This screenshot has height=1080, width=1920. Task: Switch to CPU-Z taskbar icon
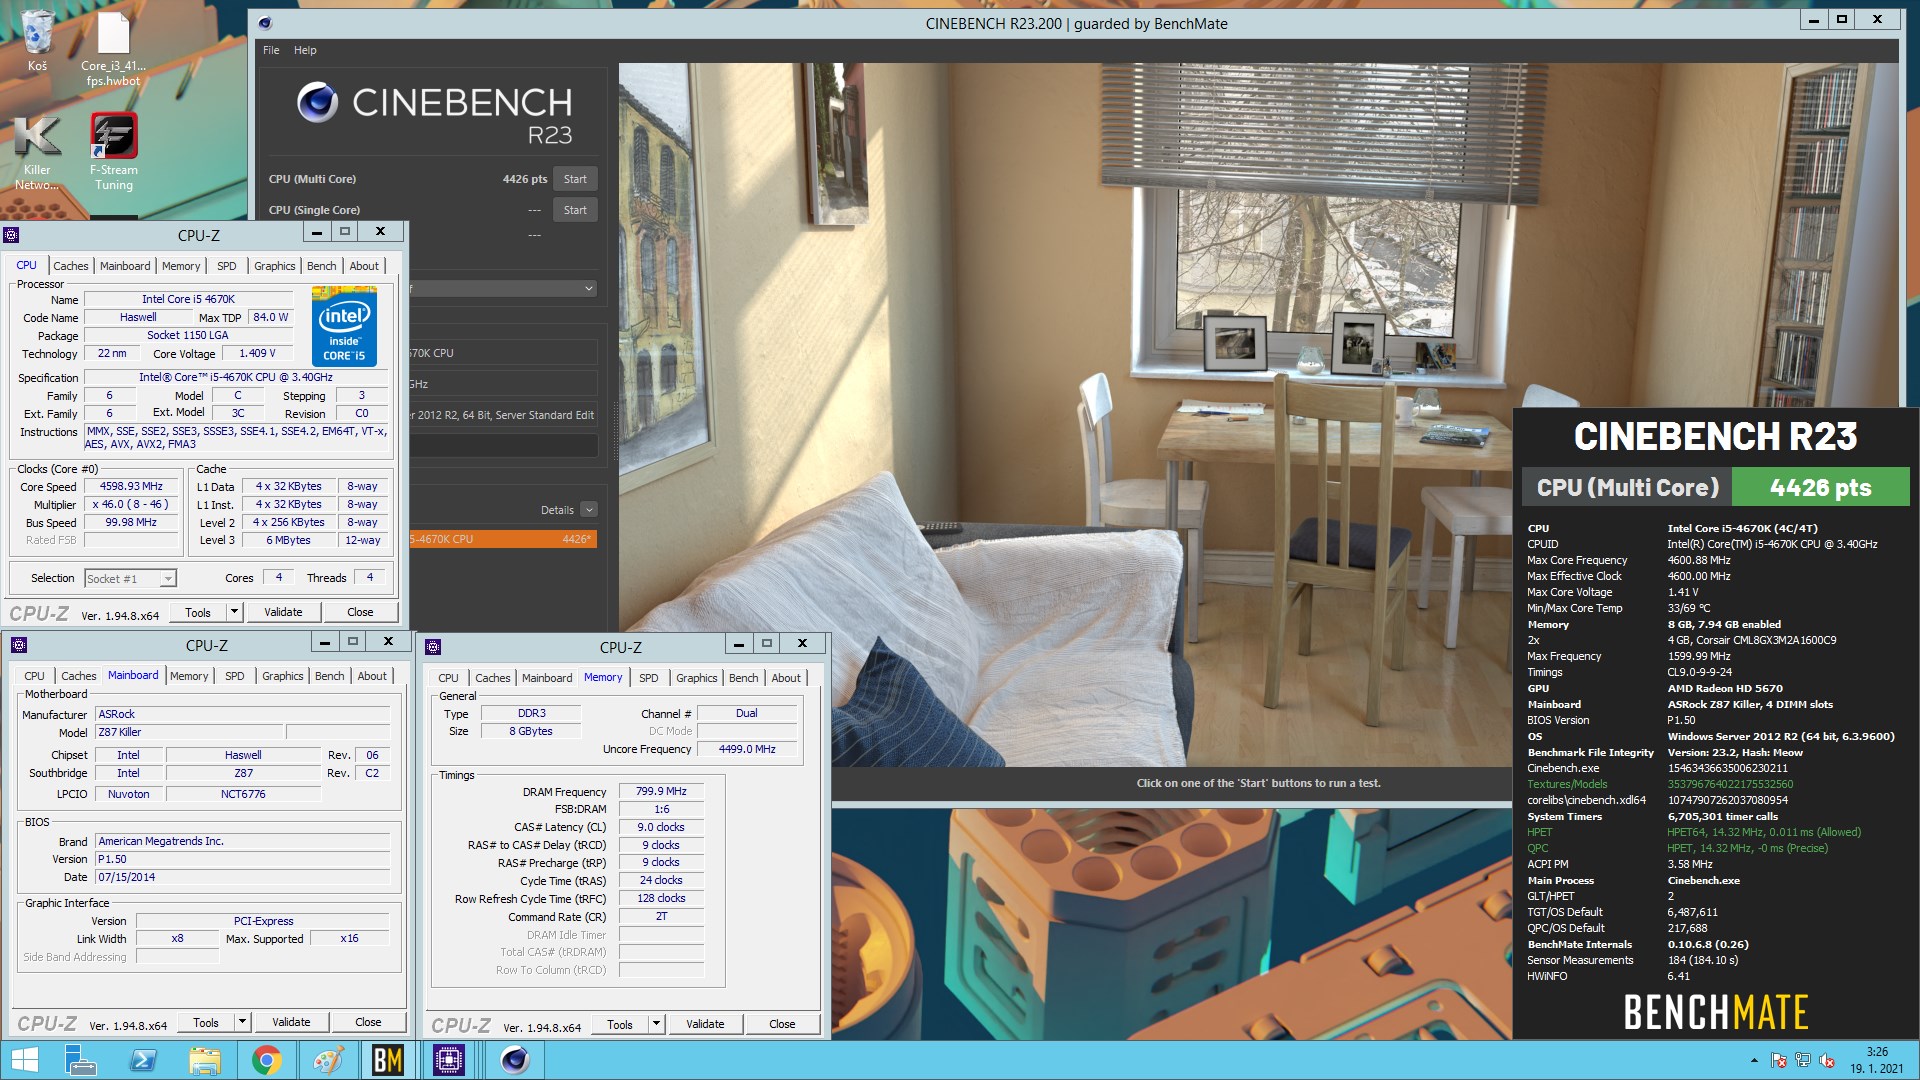tap(449, 1060)
